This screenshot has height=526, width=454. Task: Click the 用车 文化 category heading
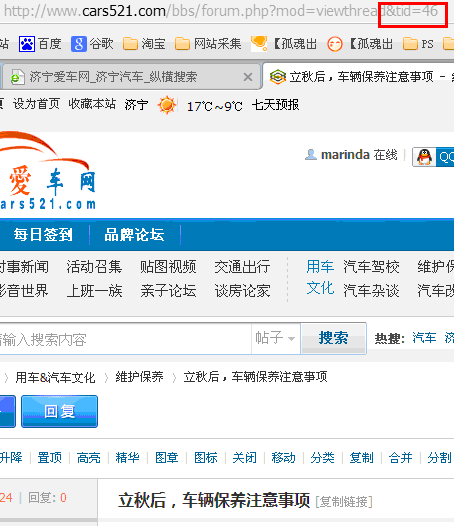point(320,277)
